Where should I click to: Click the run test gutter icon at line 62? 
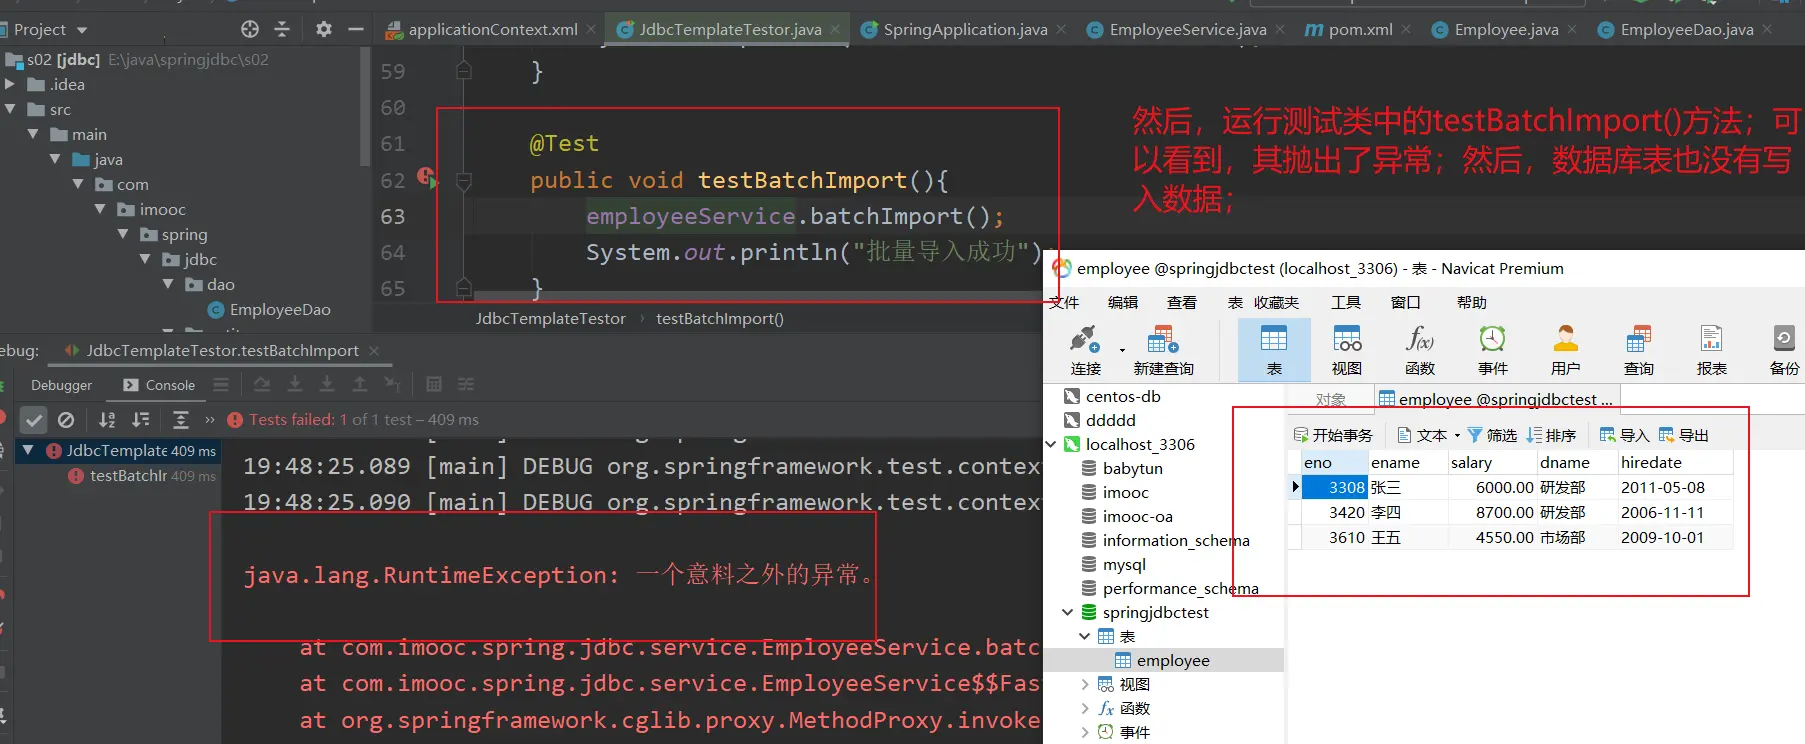tap(426, 178)
